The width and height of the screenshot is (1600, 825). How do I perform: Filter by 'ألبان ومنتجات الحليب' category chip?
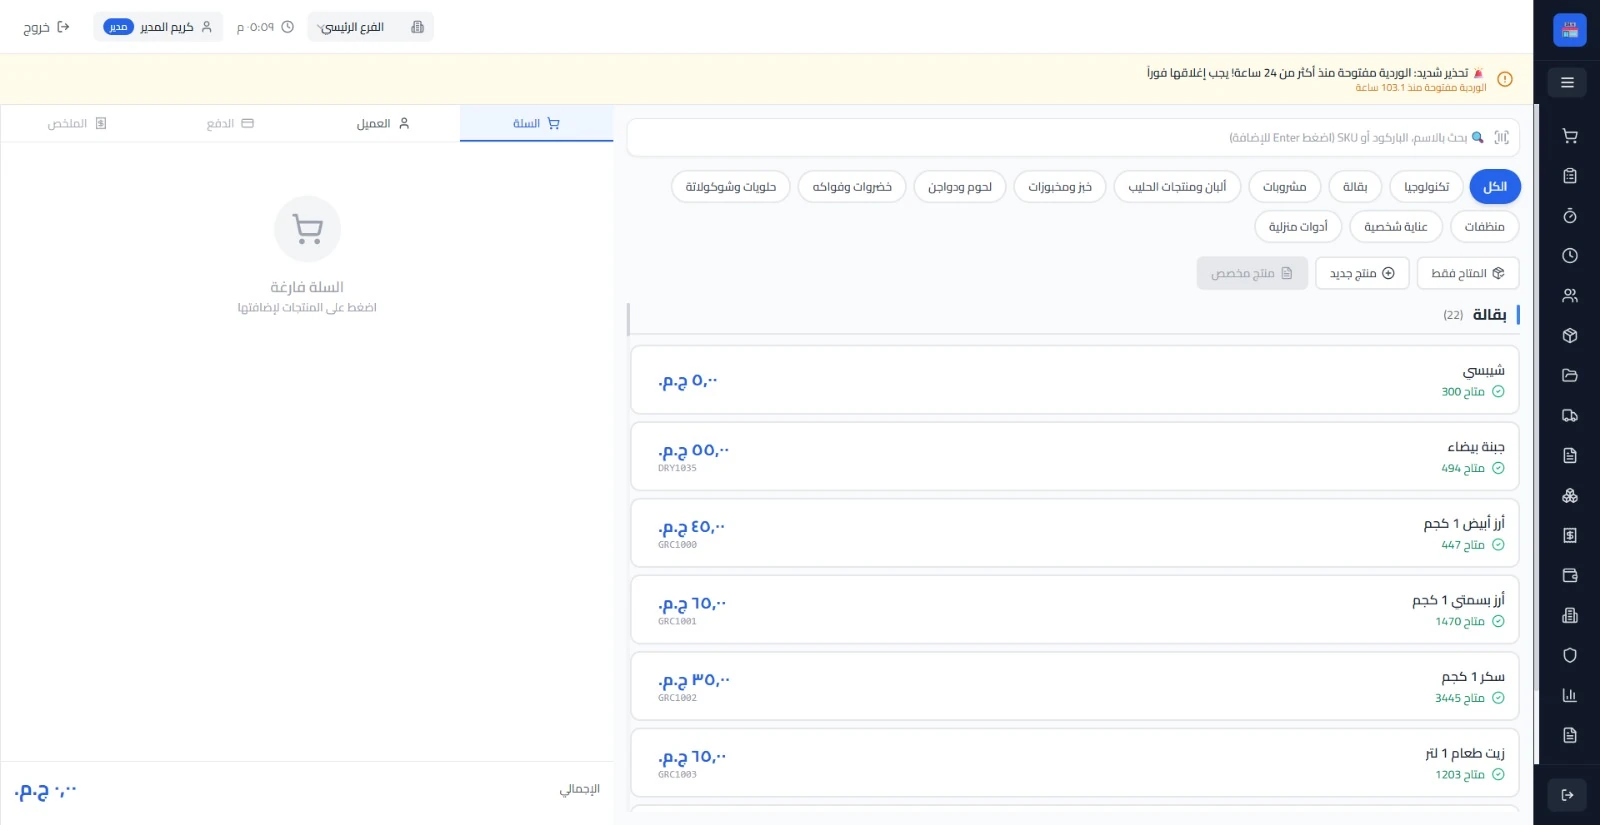point(1177,187)
